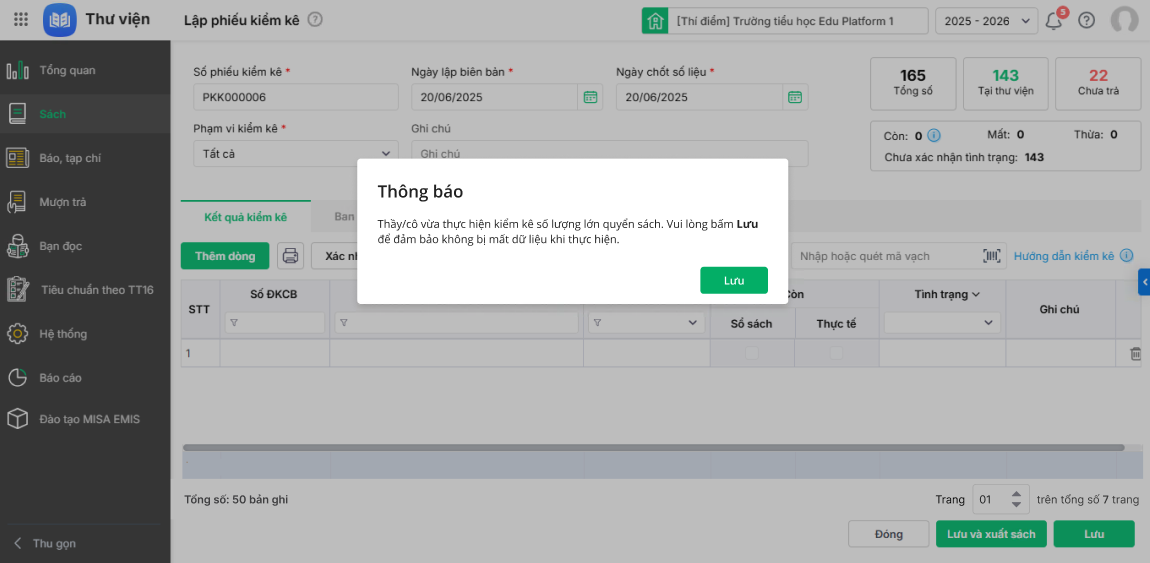1150x563 pixels.
Task: Open the 2025 - 2026 school year dropdown
Action: [986, 21]
